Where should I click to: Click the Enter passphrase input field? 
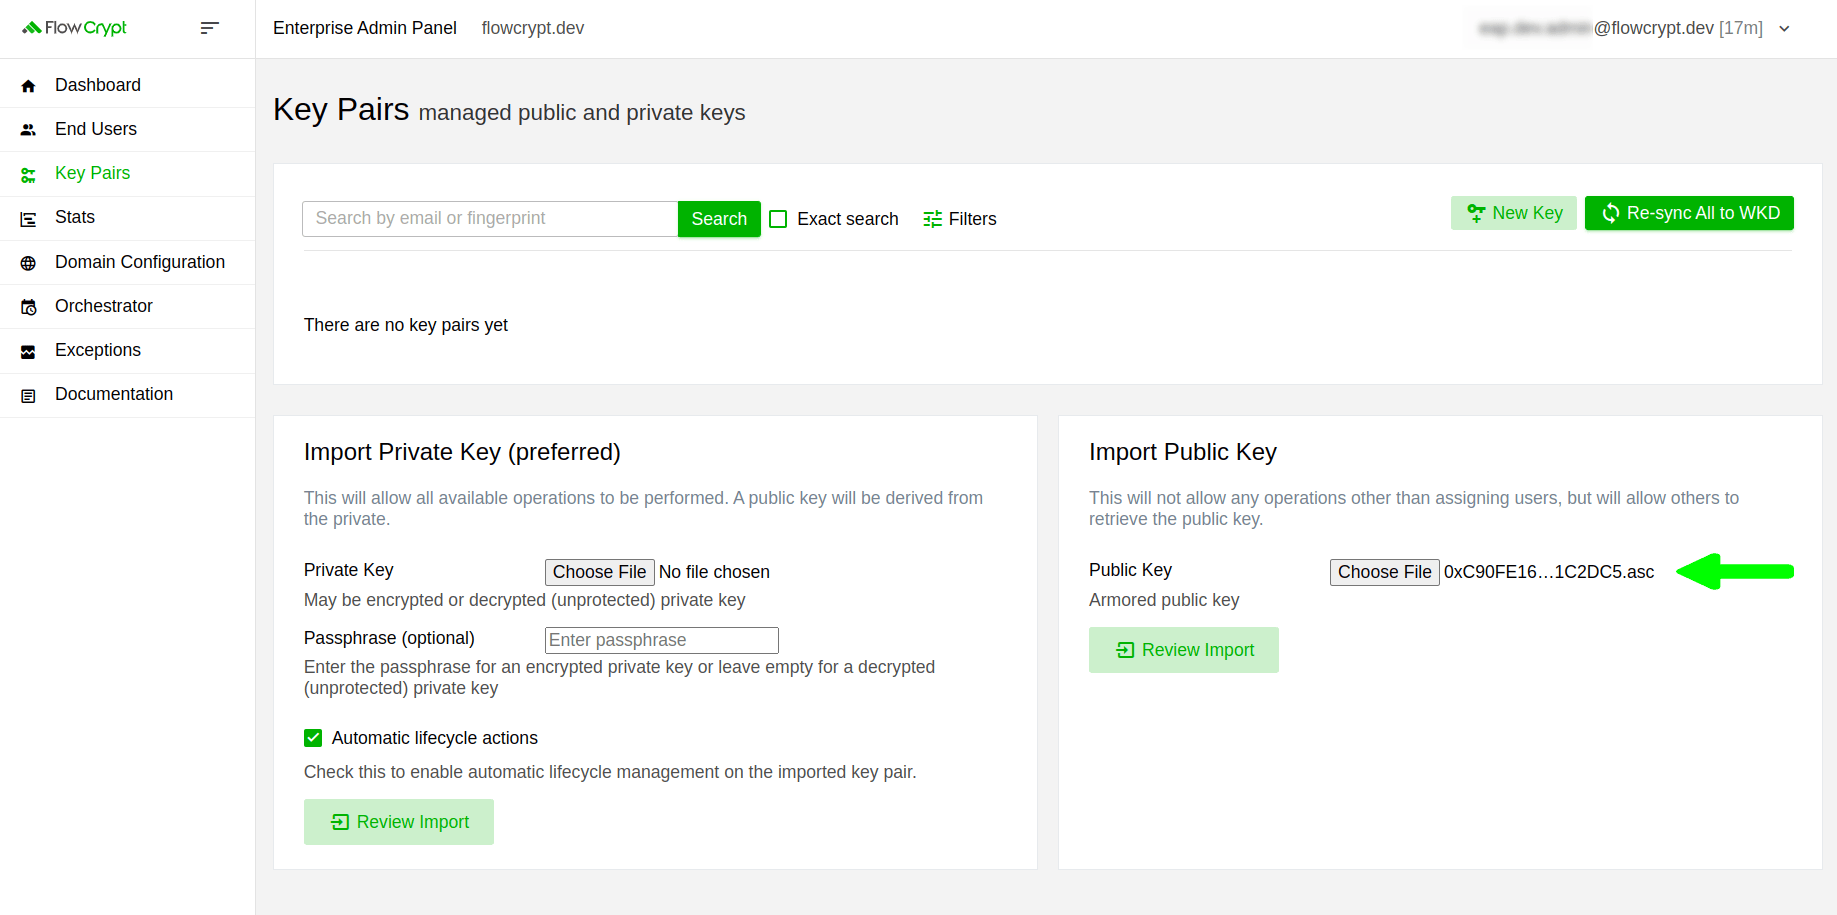662,640
